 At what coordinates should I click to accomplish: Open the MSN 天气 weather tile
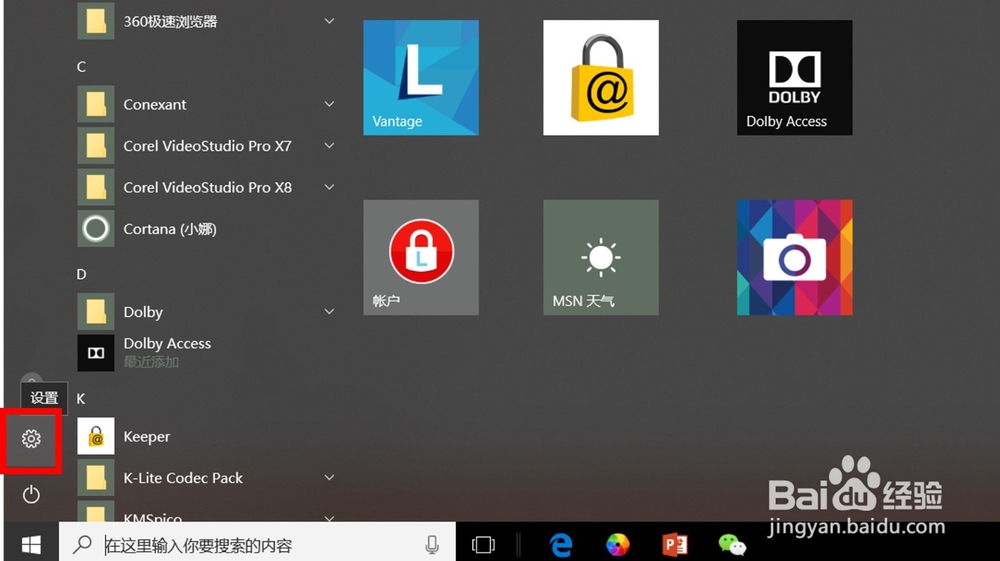[601, 258]
